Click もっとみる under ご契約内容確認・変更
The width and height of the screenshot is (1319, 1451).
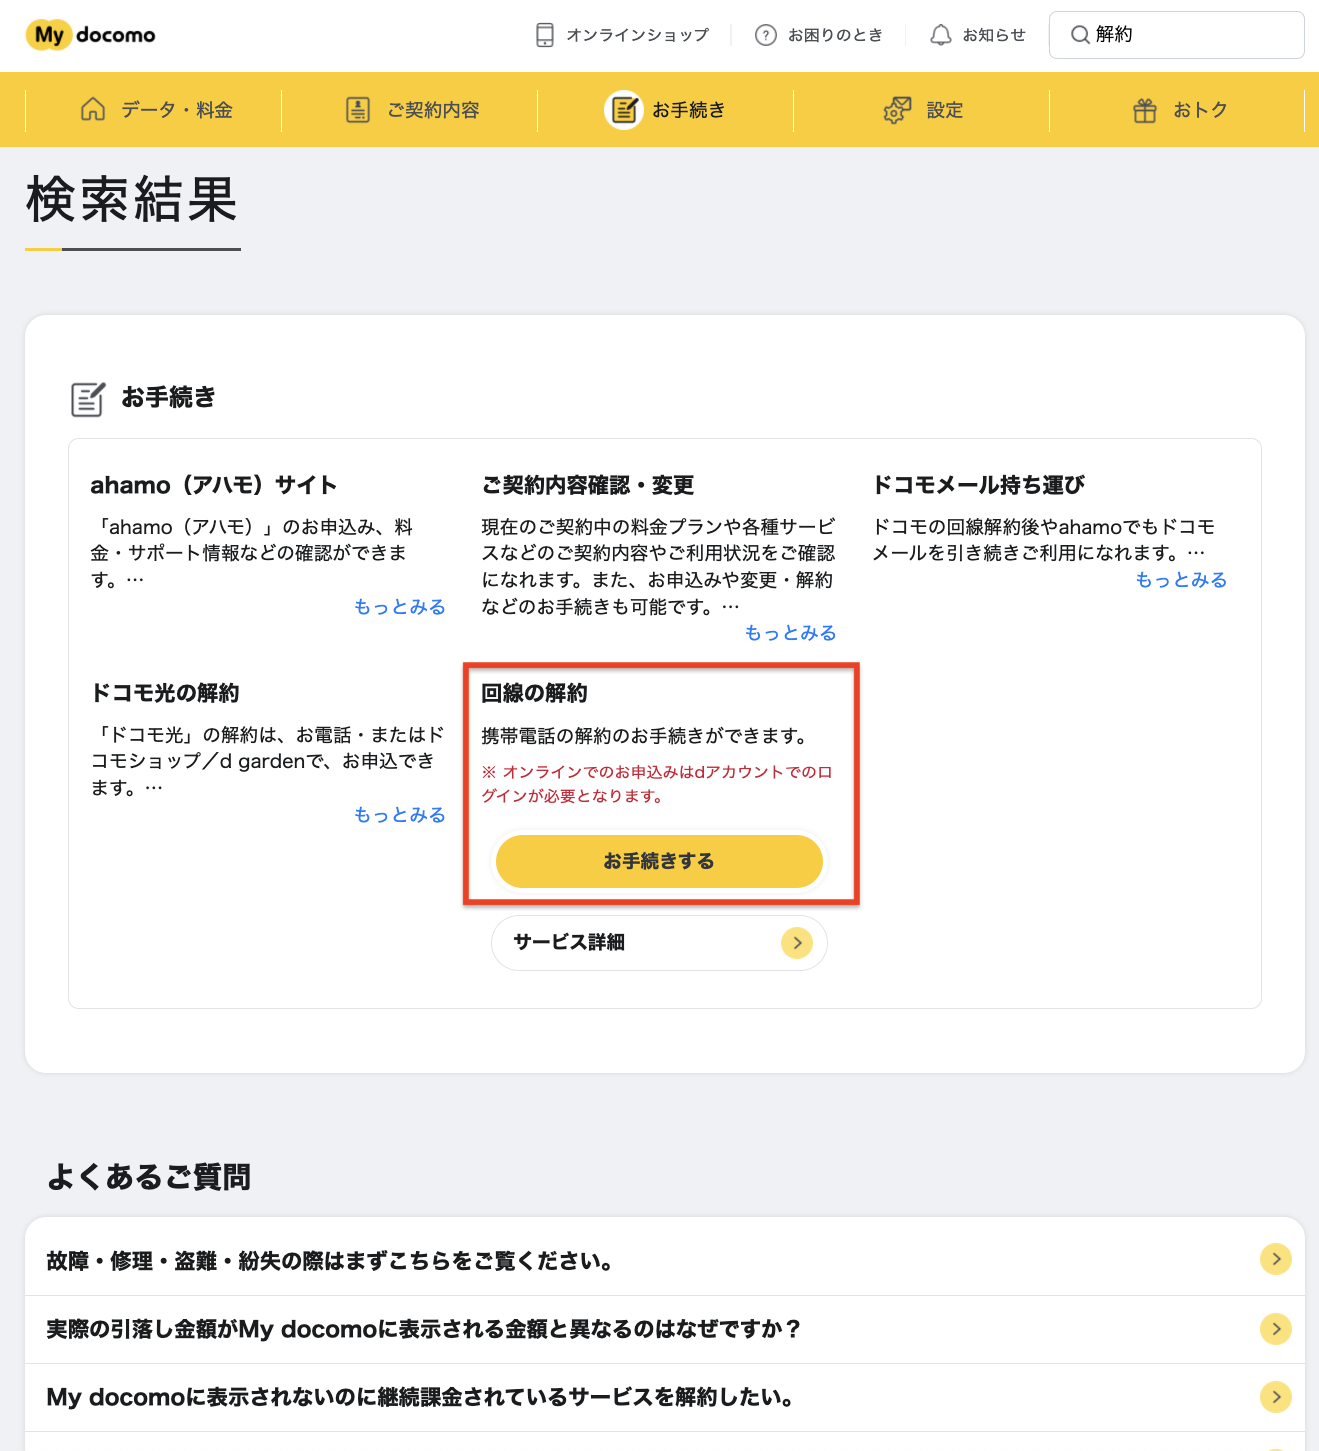[x=791, y=633]
